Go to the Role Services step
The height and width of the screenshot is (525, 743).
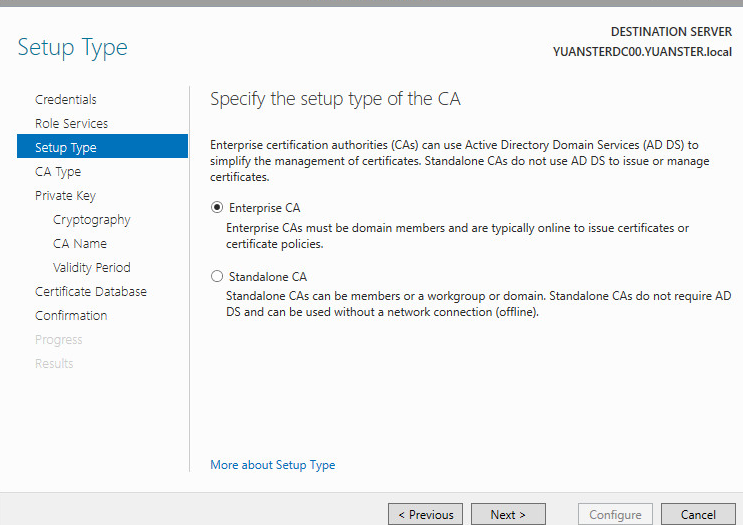tap(72, 124)
